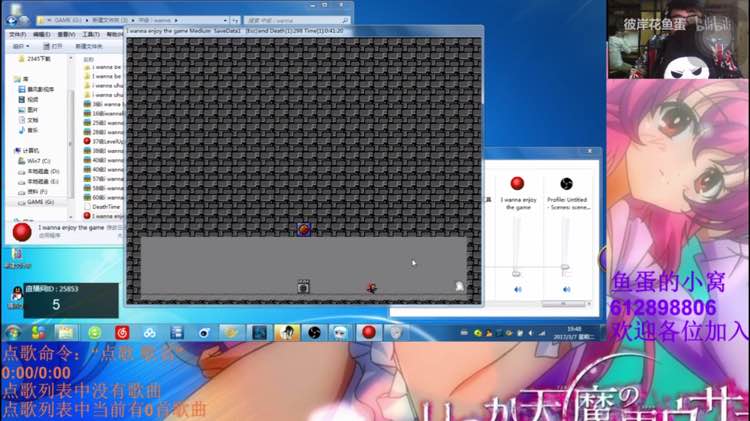The image size is (750, 421).
Task: Mute I wanna enjoy the game in mixer
Action: pyautogui.click(x=518, y=289)
